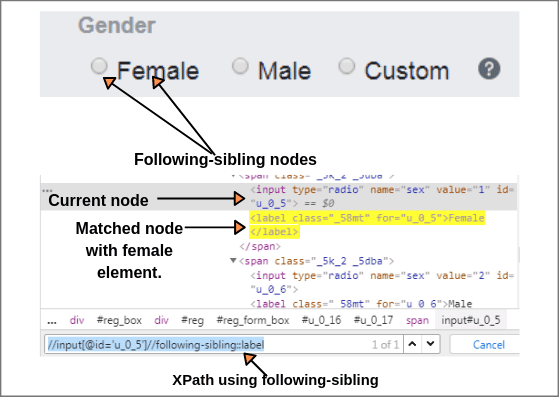Select input#u_0_5 breadcrumb item
The image size is (559, 397).
point(471,320)
